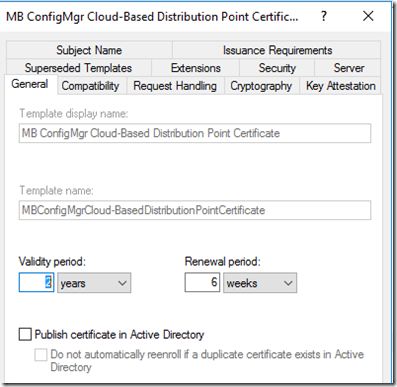The width and height of the screenshot is (397, 387).
Task: Open the Cryptography tab
Action: tap(261, 86)
